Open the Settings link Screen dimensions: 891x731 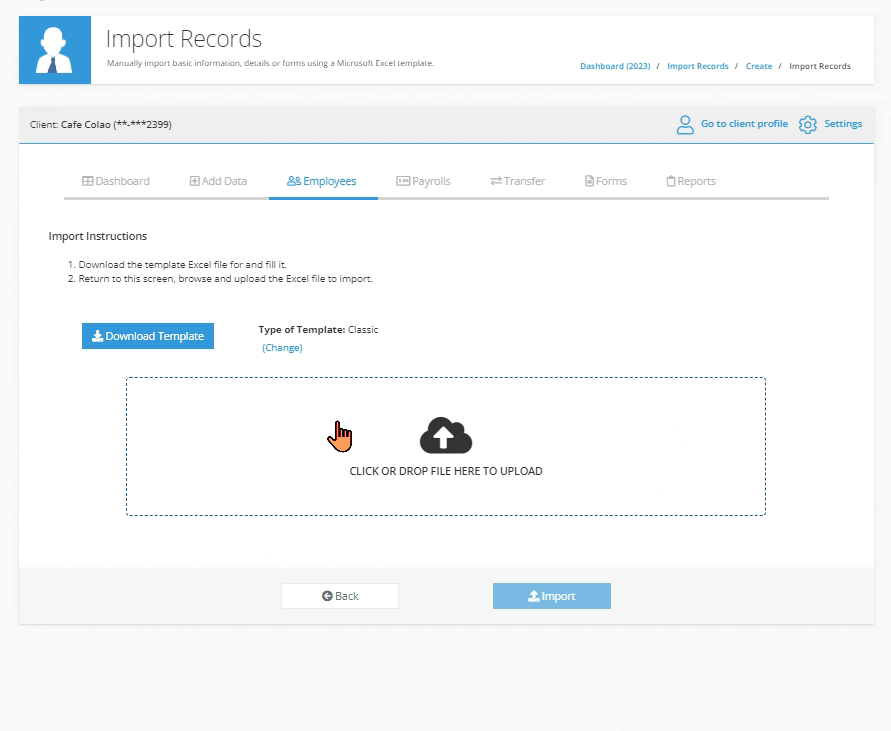click(x=843, y=124)
